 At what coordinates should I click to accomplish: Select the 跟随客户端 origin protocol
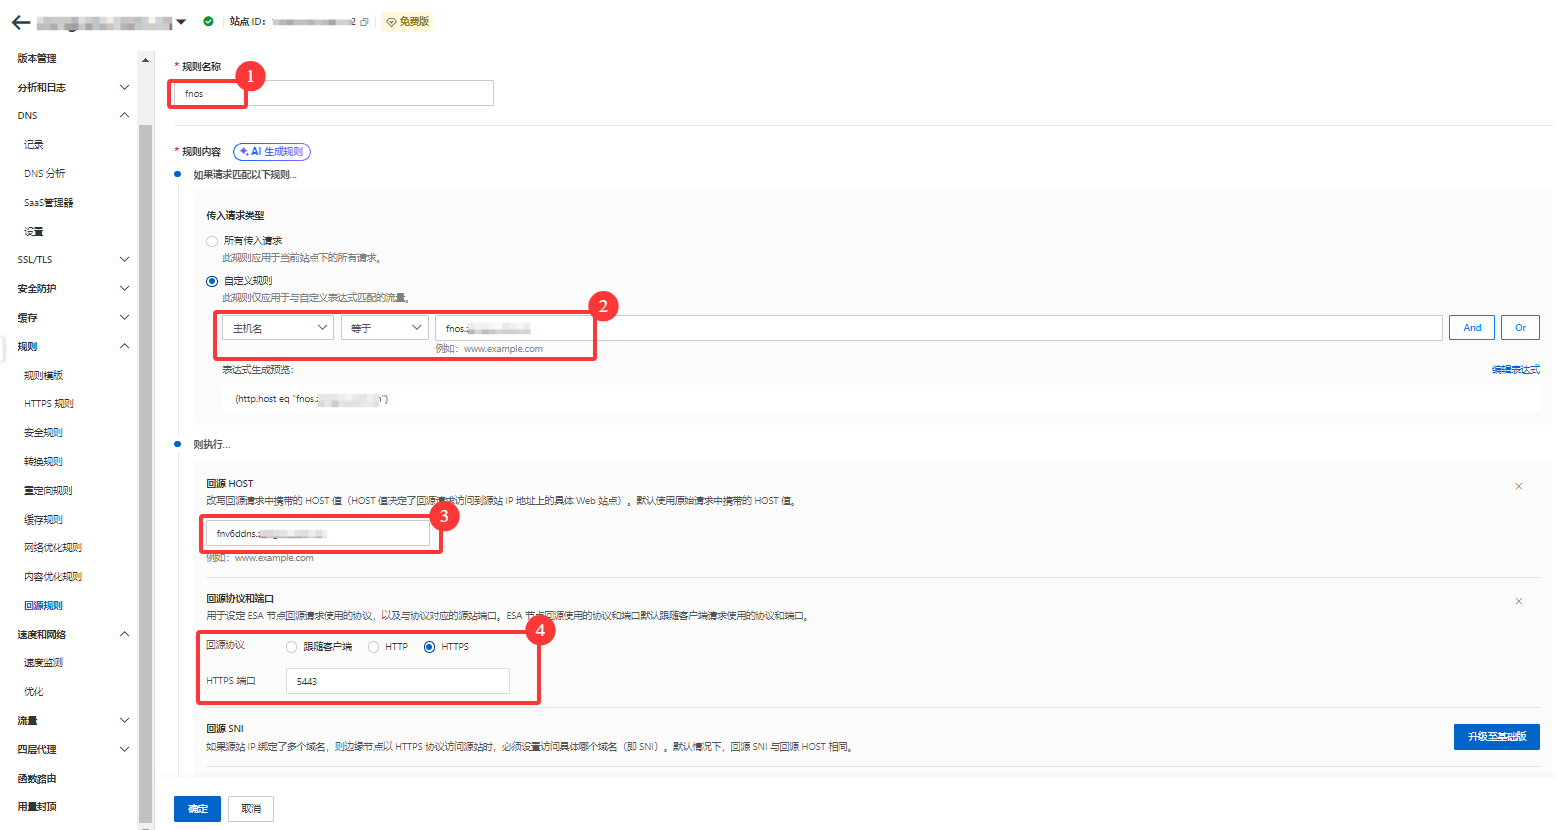[x=292, y=647]
